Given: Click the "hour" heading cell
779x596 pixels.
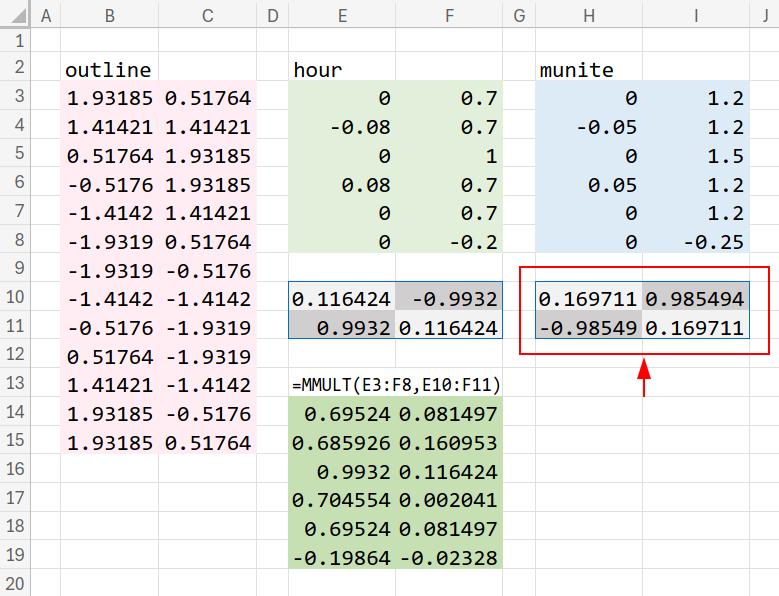Looking at the screenshot, I should click(x=342, y=70).
